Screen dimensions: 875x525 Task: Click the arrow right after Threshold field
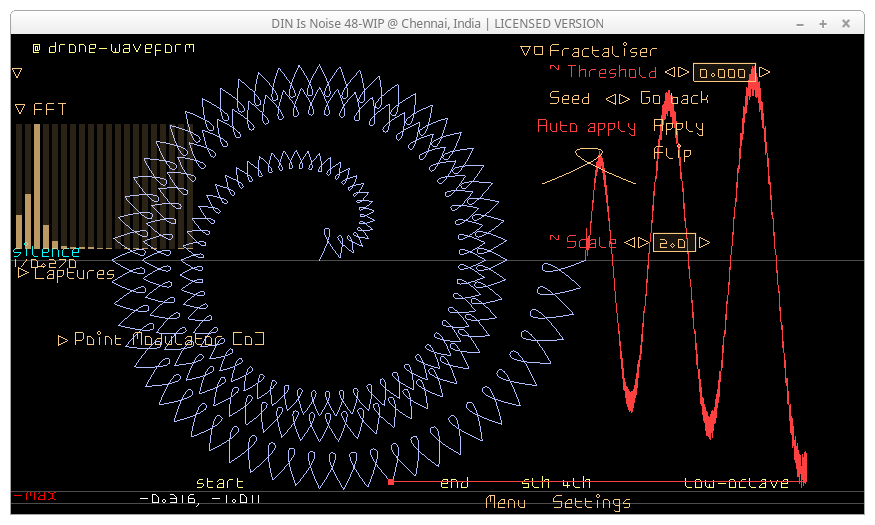[x=765, y=72]
